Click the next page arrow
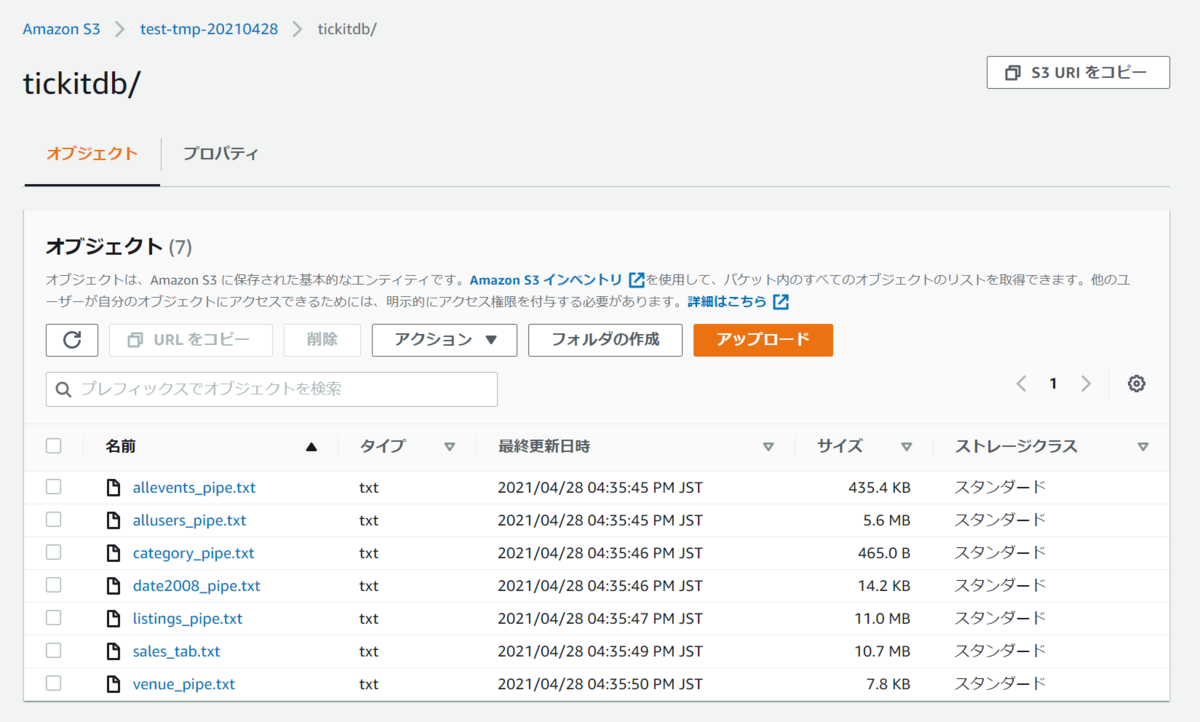The width and height of the screenshot is (1200, 722). [1086, 384]
